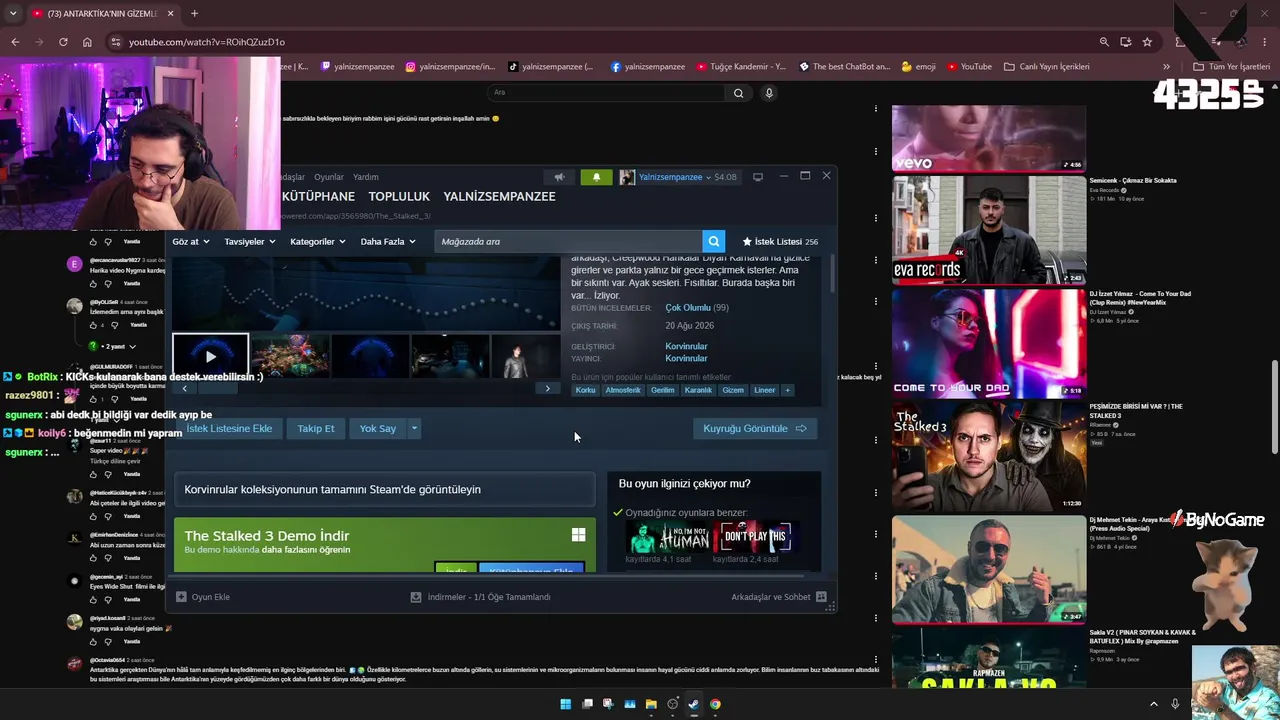The height and width of the screenshot is (720, 1280).
Task: Open the emoji bookmark
Action: click(919, 67)
